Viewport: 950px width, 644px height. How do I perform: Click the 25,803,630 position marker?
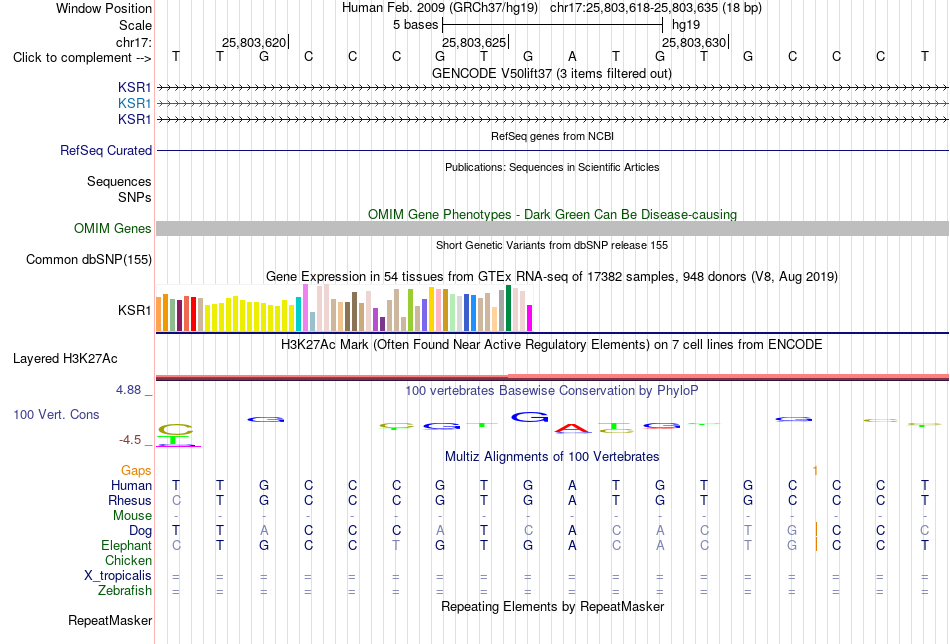coord(694,42)
